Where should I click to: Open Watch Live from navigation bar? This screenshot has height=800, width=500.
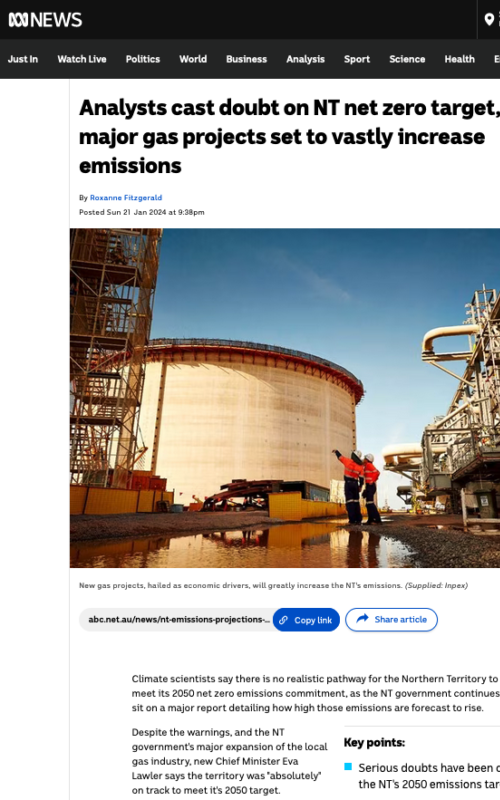pyautogui.click(x=82, y=59)
